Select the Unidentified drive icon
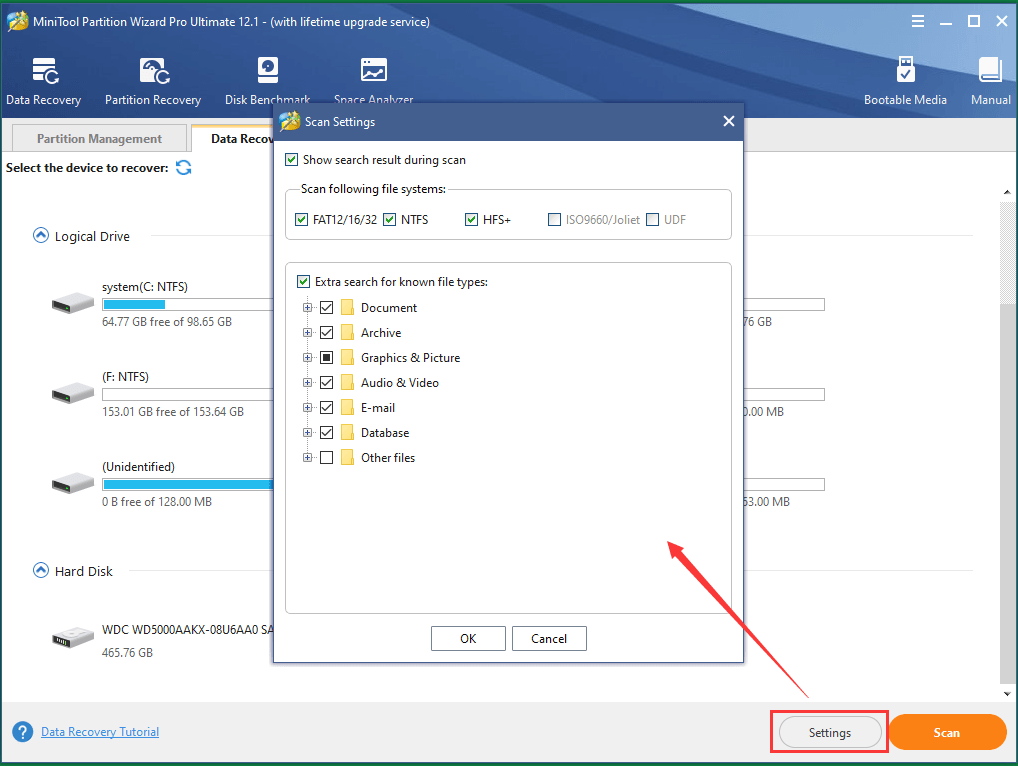 (x=73, y=484)
